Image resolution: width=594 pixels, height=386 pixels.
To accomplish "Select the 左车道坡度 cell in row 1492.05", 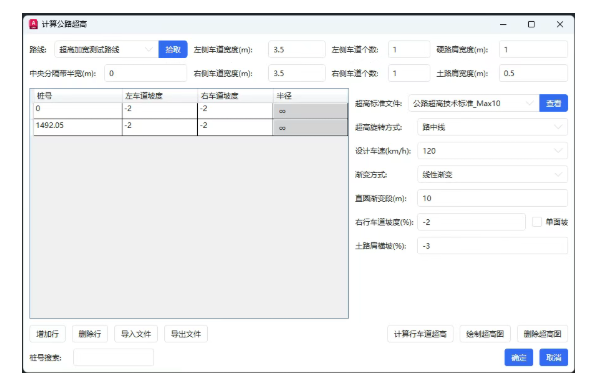I will tap(160, 127).
